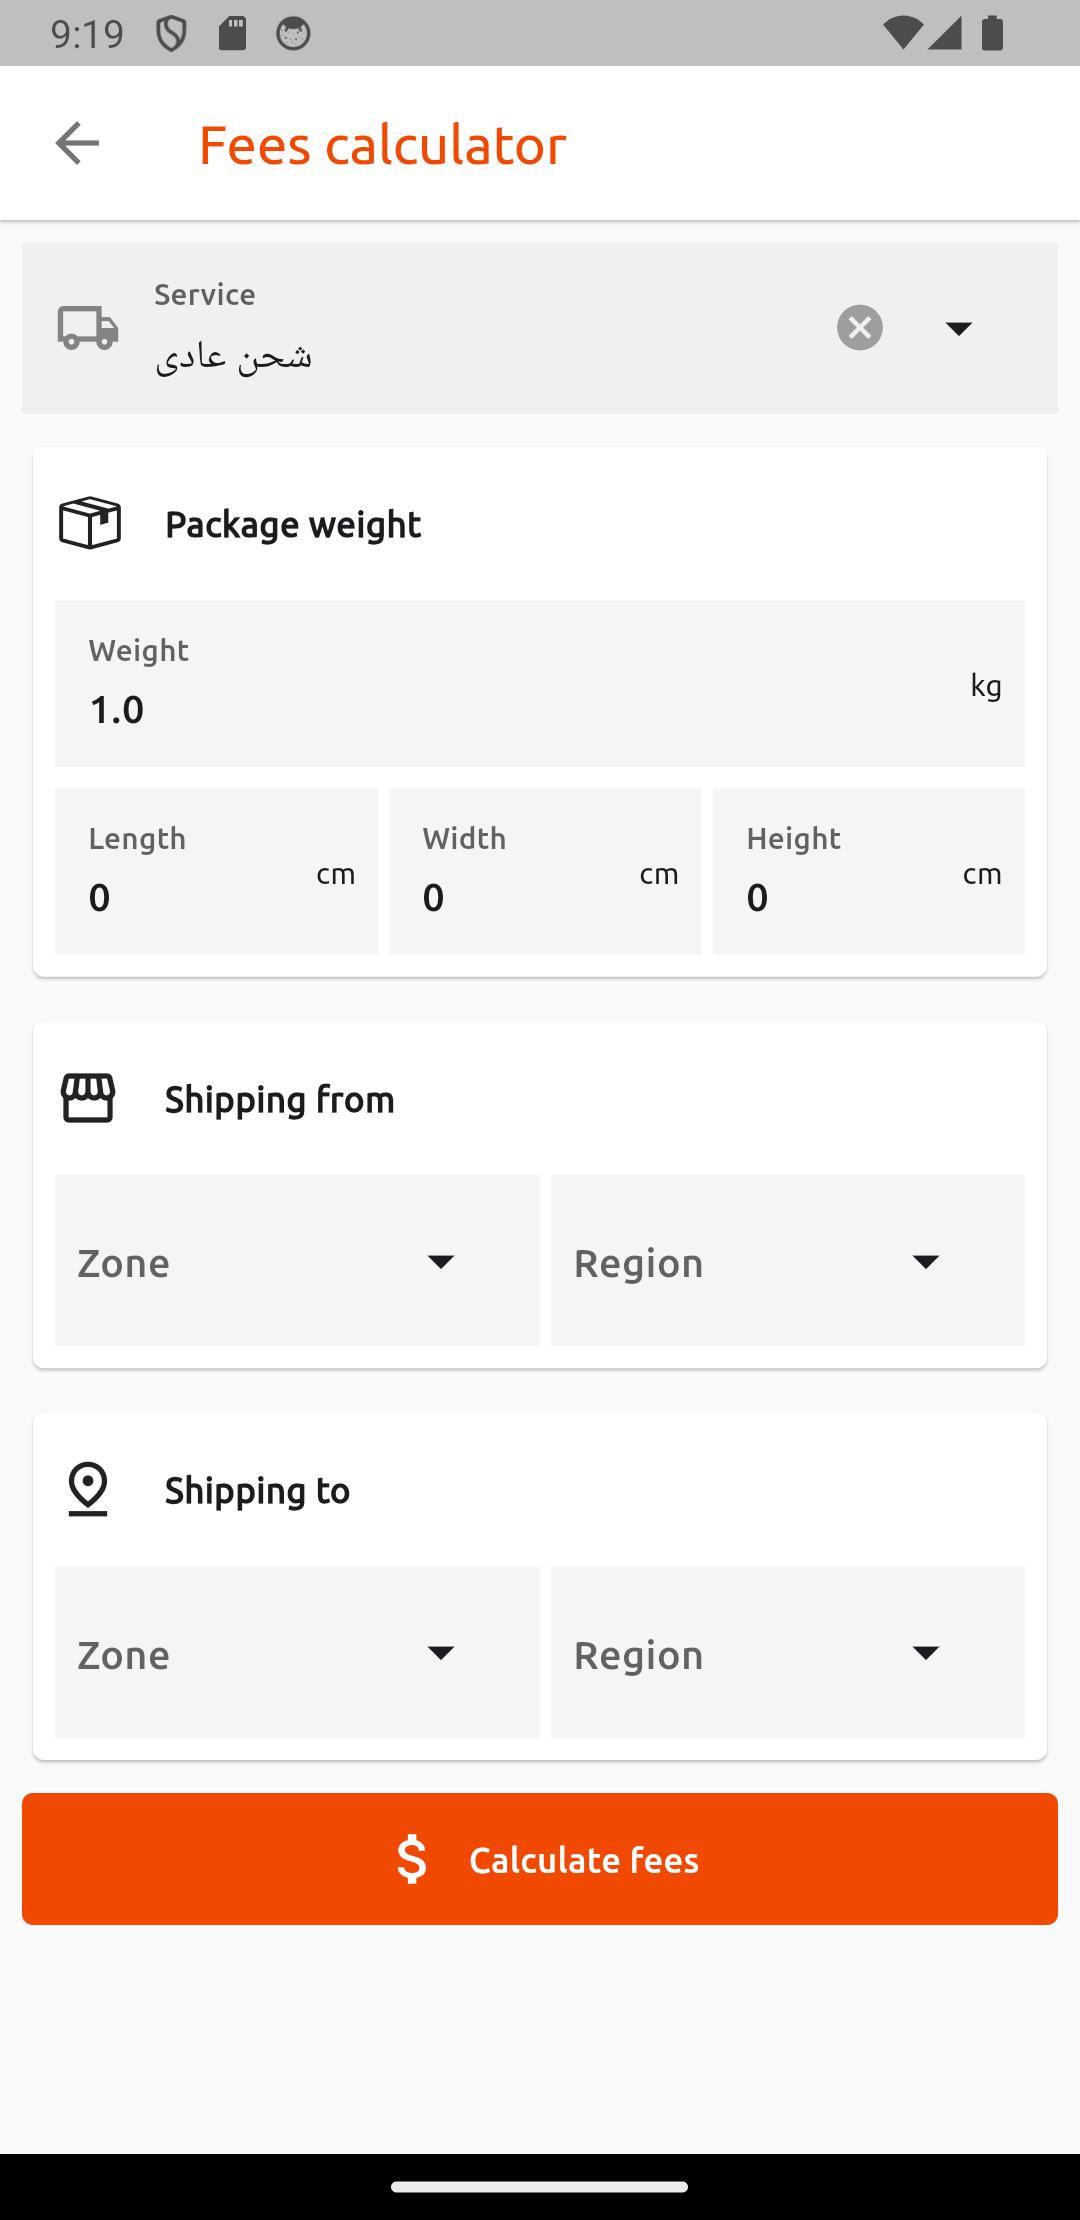The height and width of the screenshot is (2220, 1080).
Task: Tap the Shipping to location pin icon
Action: [x=88, y=1489]
